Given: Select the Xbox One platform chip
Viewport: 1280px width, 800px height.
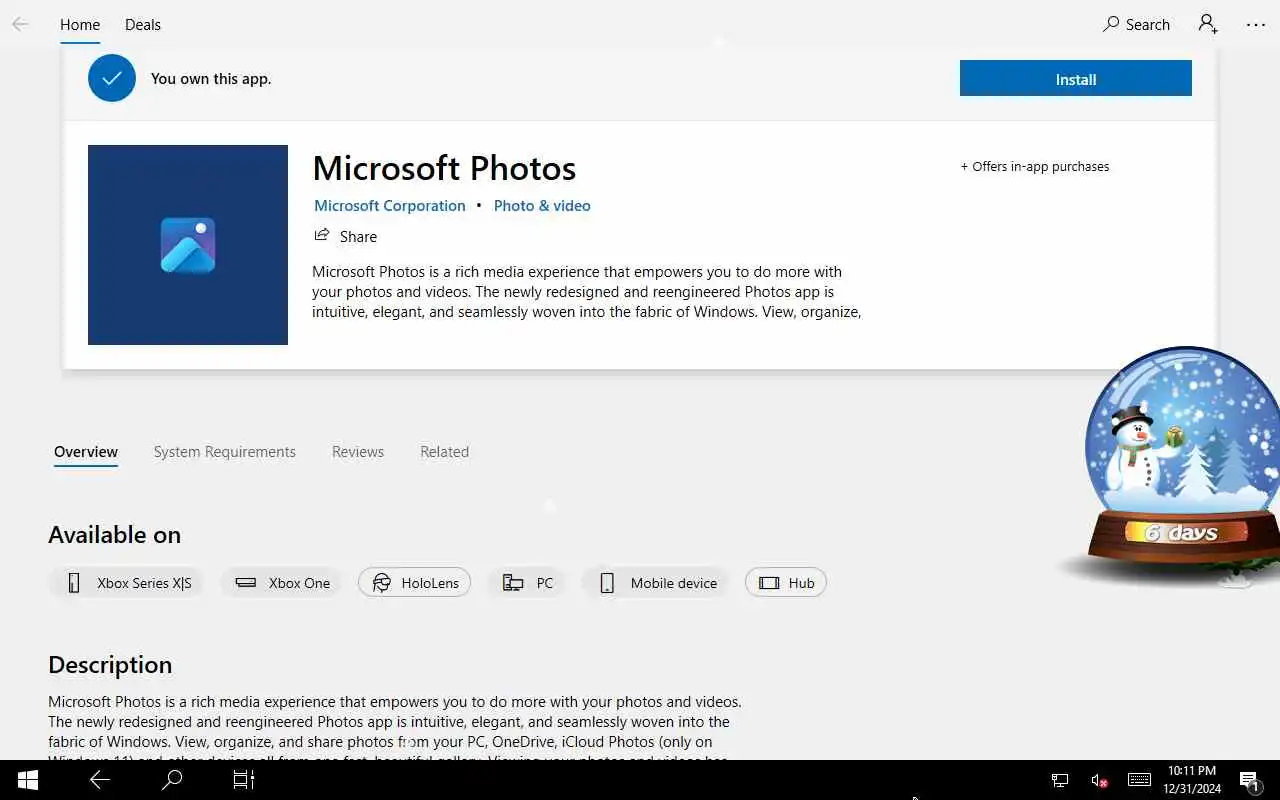Looking at the screenshot, I should click(281, 583).
